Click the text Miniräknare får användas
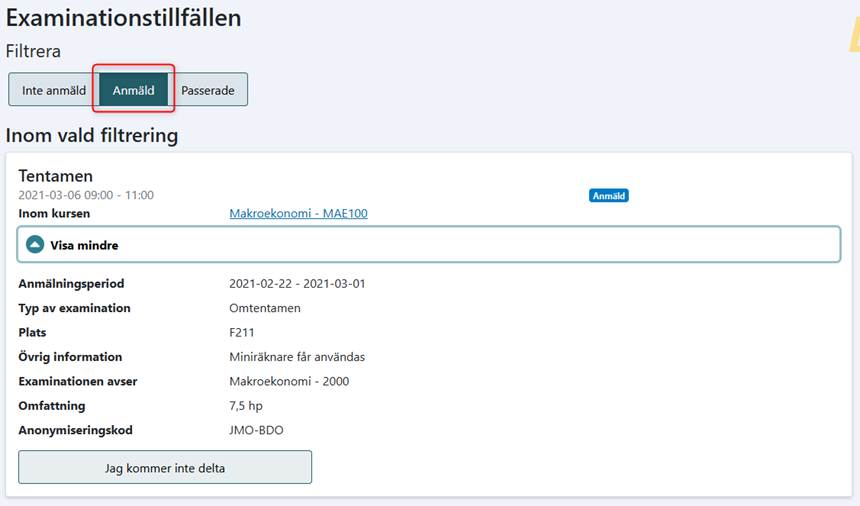Screen dimensions: 860x506 [297, 357]
